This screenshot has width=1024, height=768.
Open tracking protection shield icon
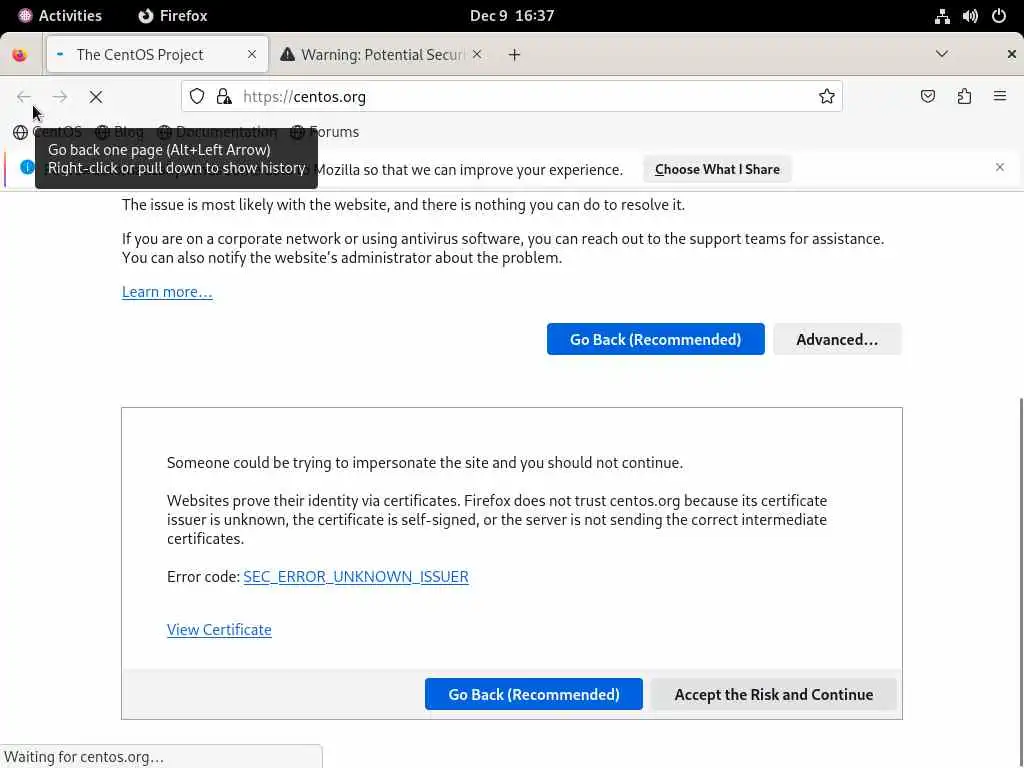(197, 97)
